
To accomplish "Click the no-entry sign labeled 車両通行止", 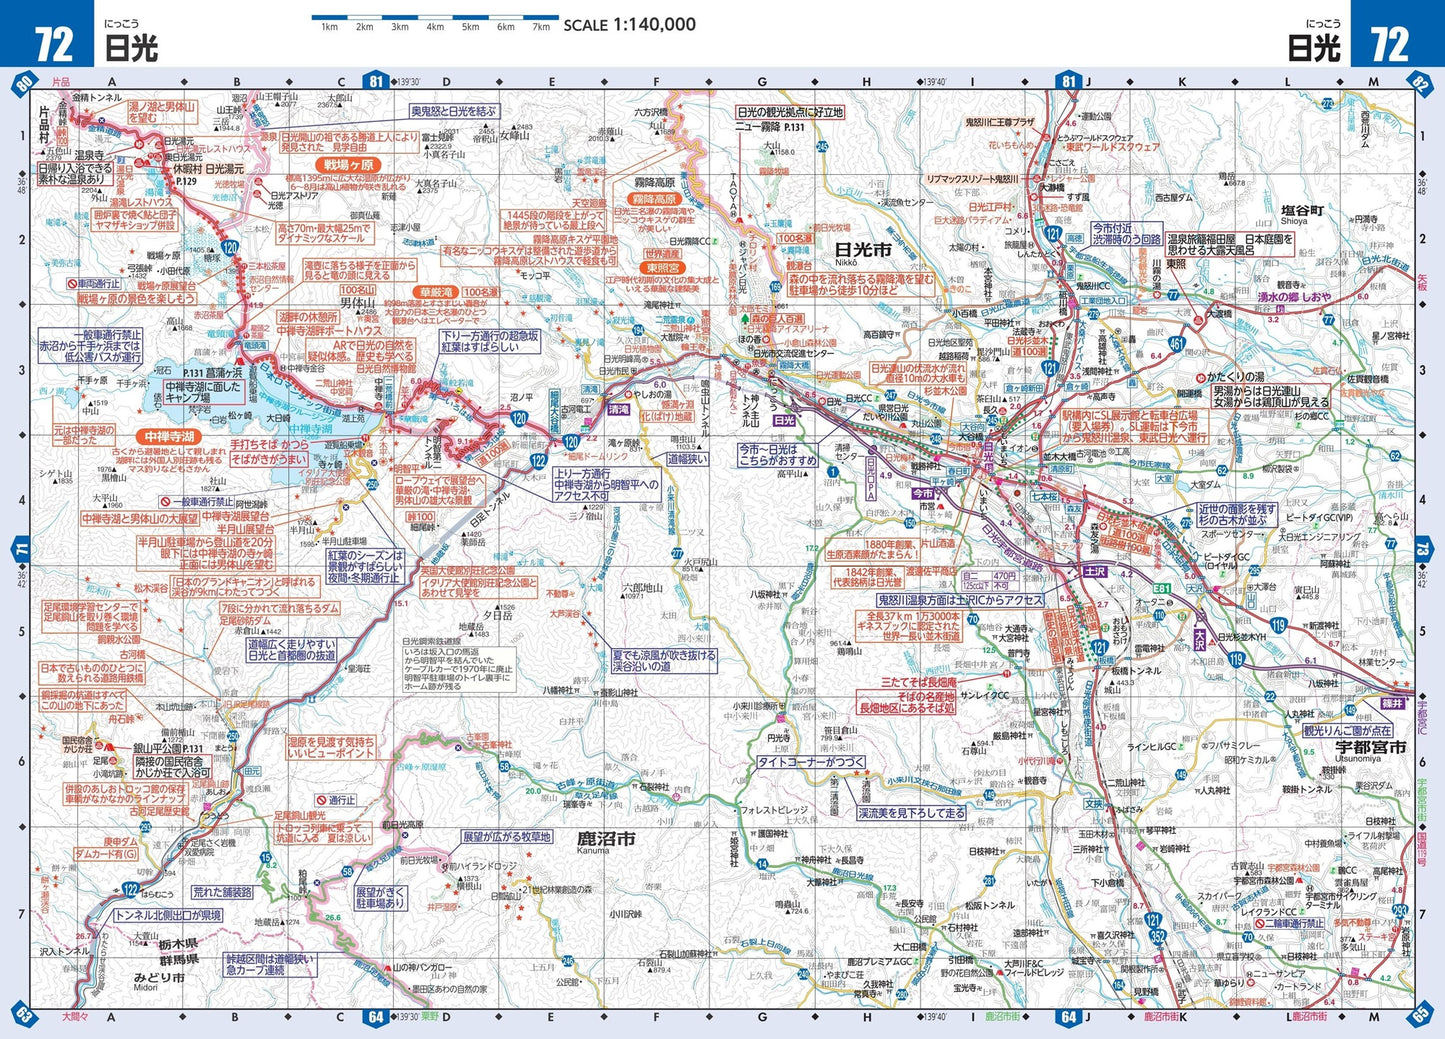I will [x=73, y=284].
